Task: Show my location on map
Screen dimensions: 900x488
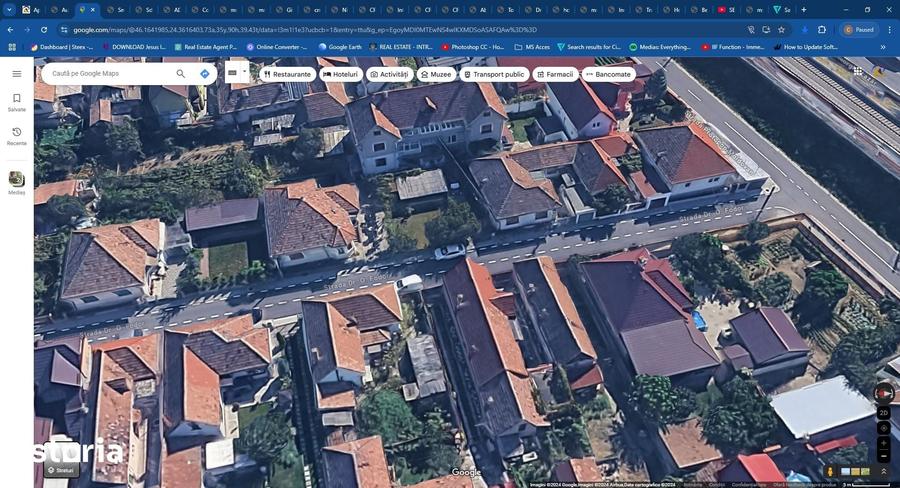Action: (884, 428)
